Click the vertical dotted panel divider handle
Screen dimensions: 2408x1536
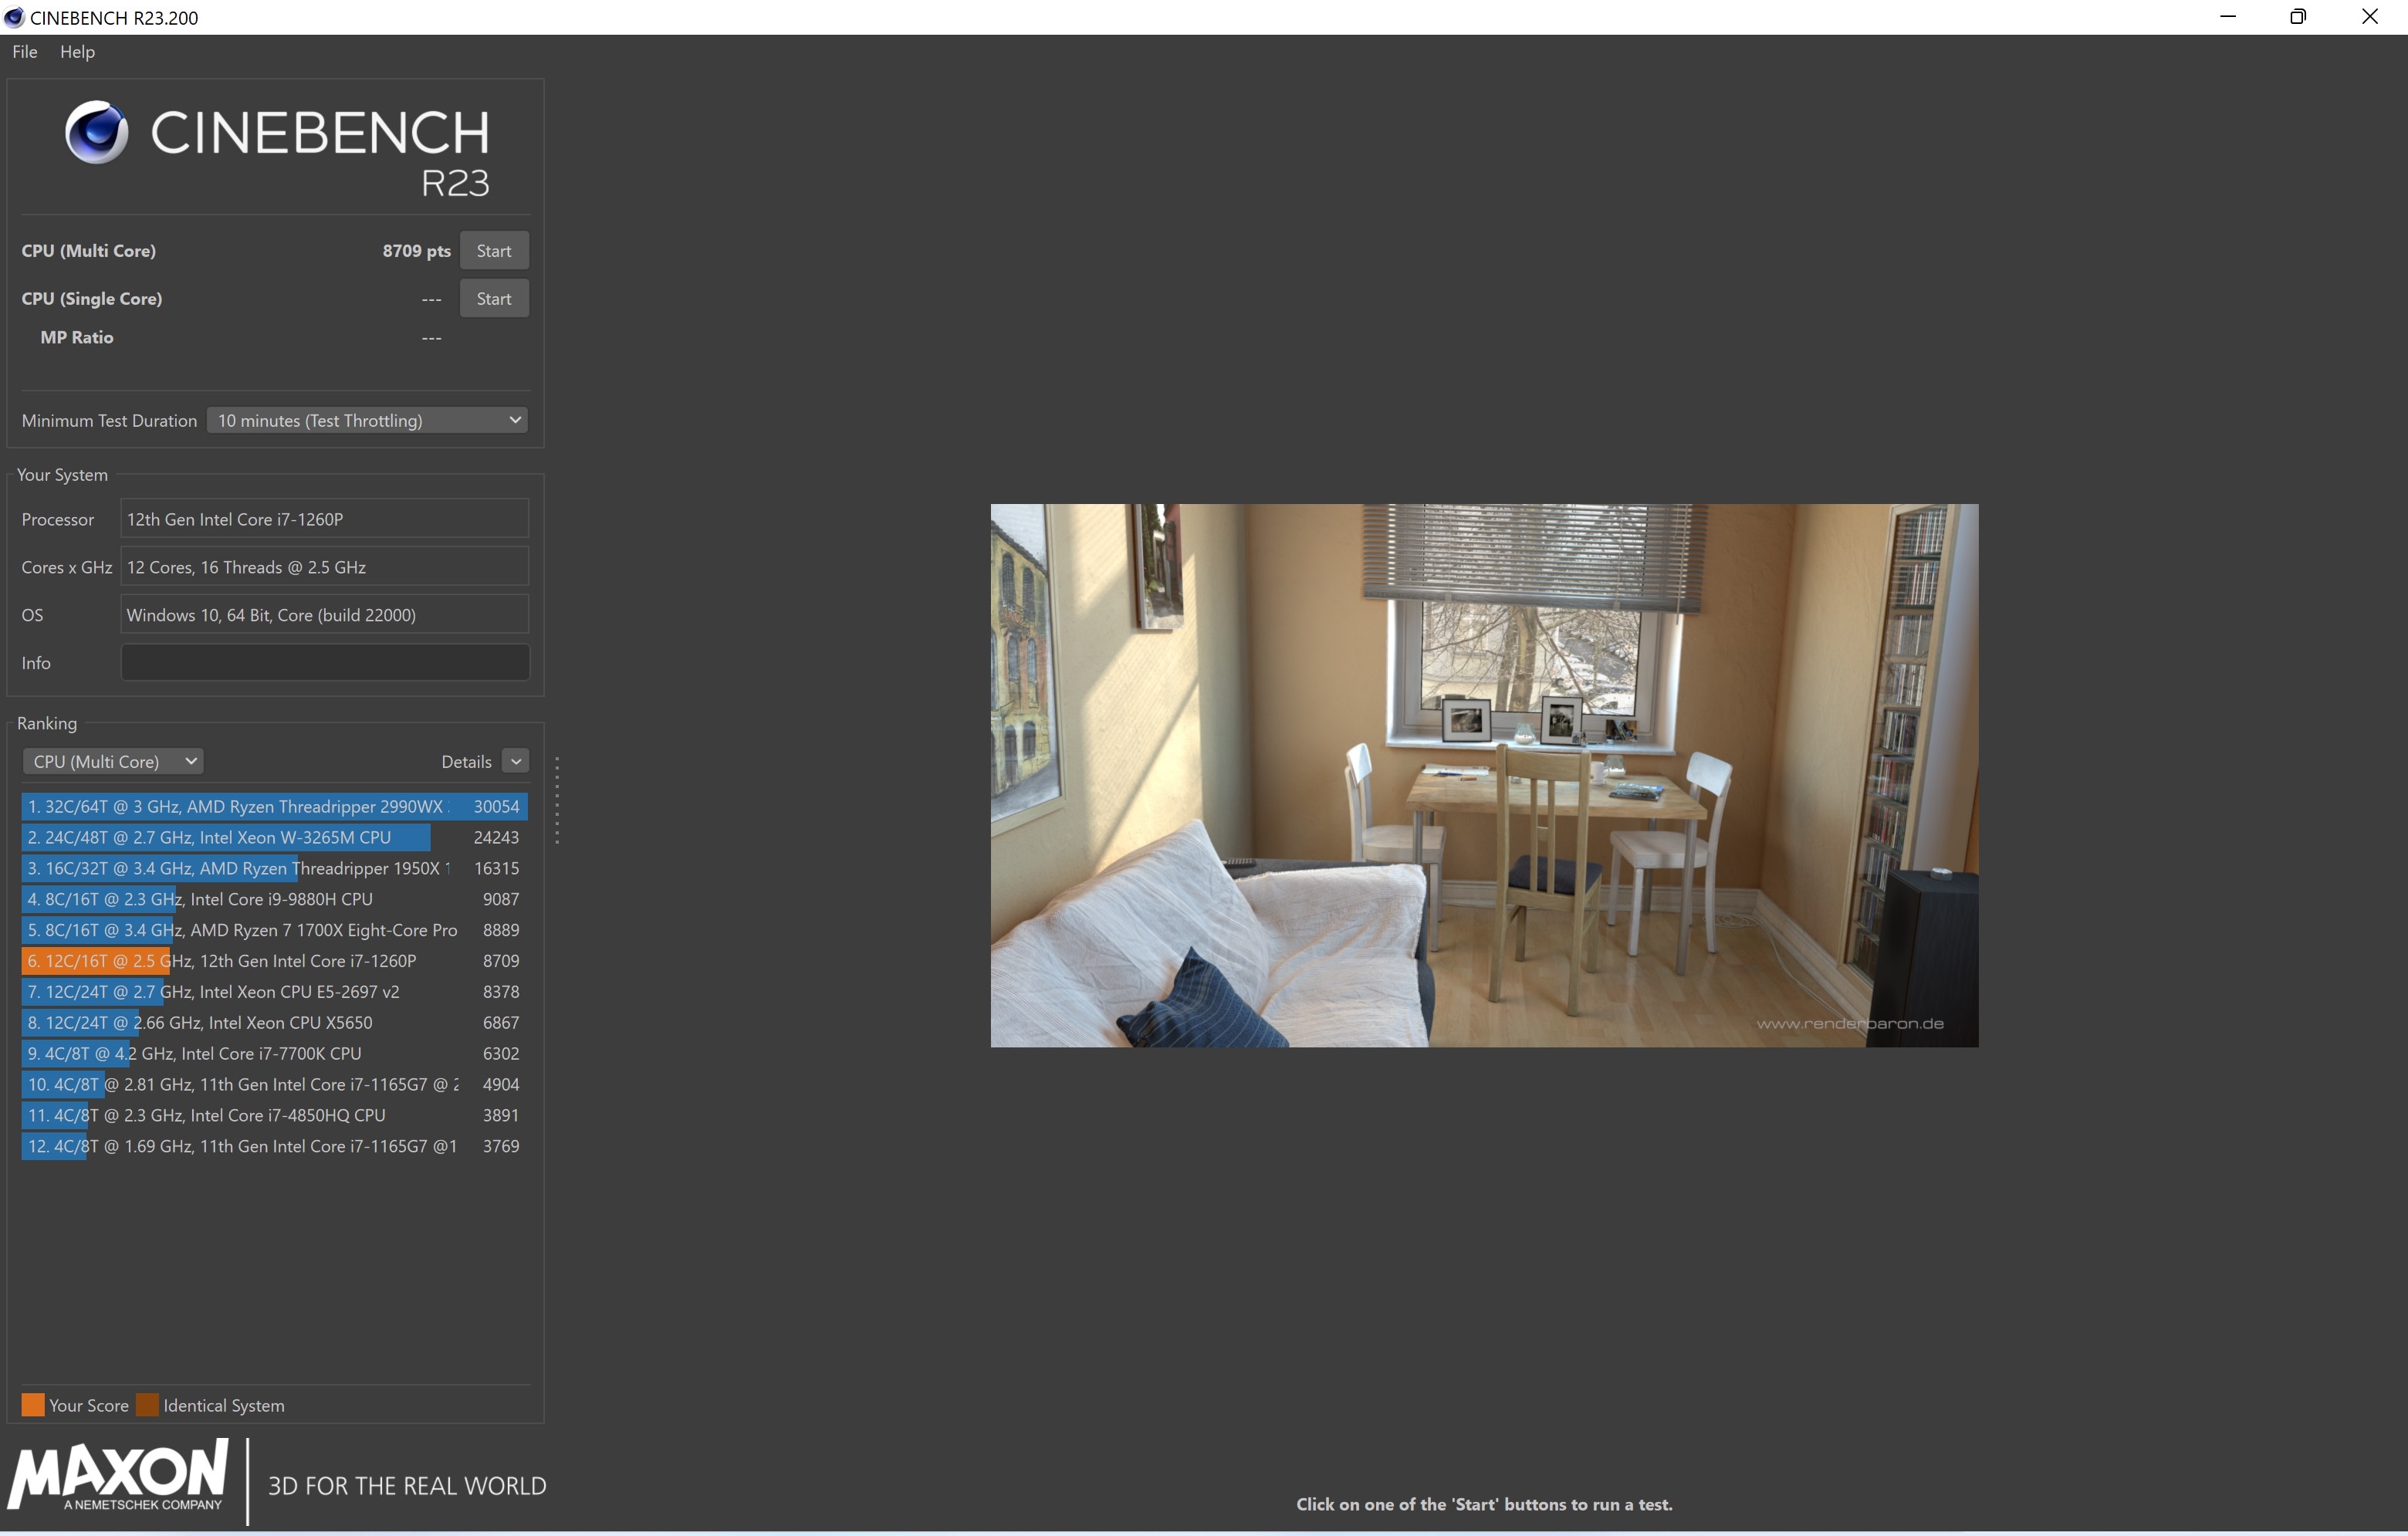pyautogui.click(x=557, y=800)
